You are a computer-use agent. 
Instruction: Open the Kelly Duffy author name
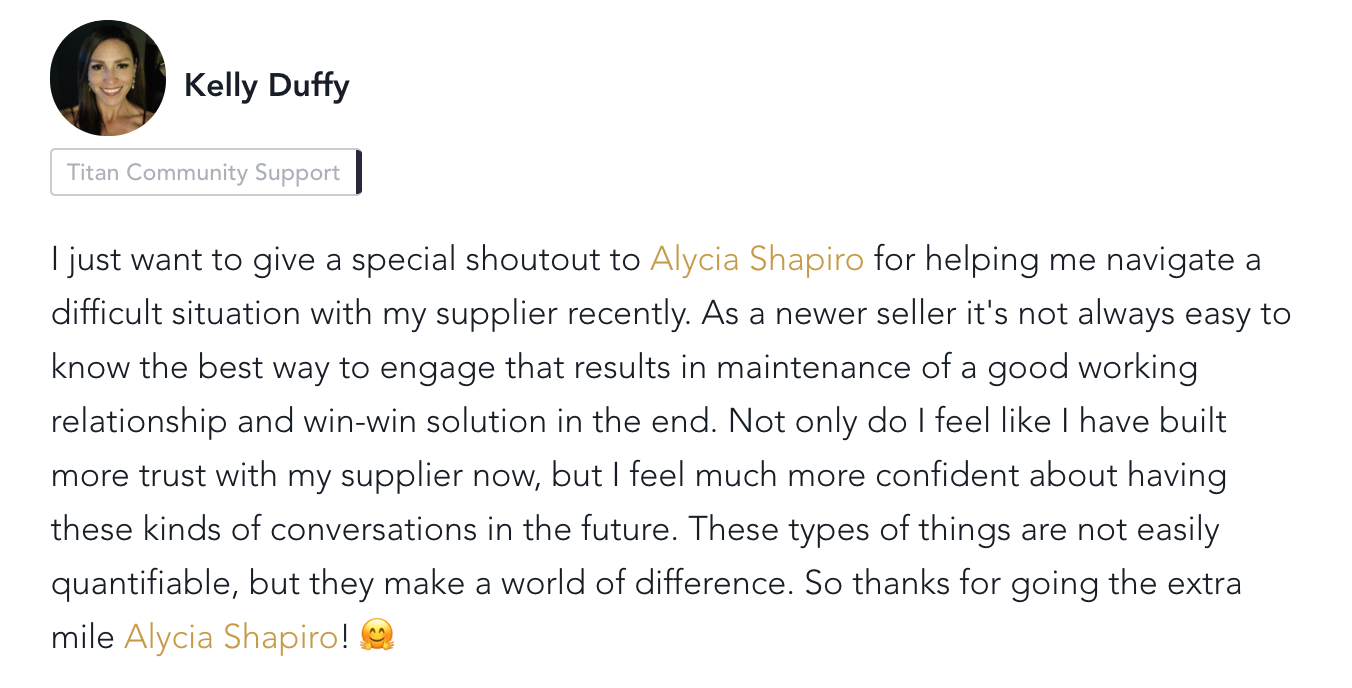coord(267,86)
